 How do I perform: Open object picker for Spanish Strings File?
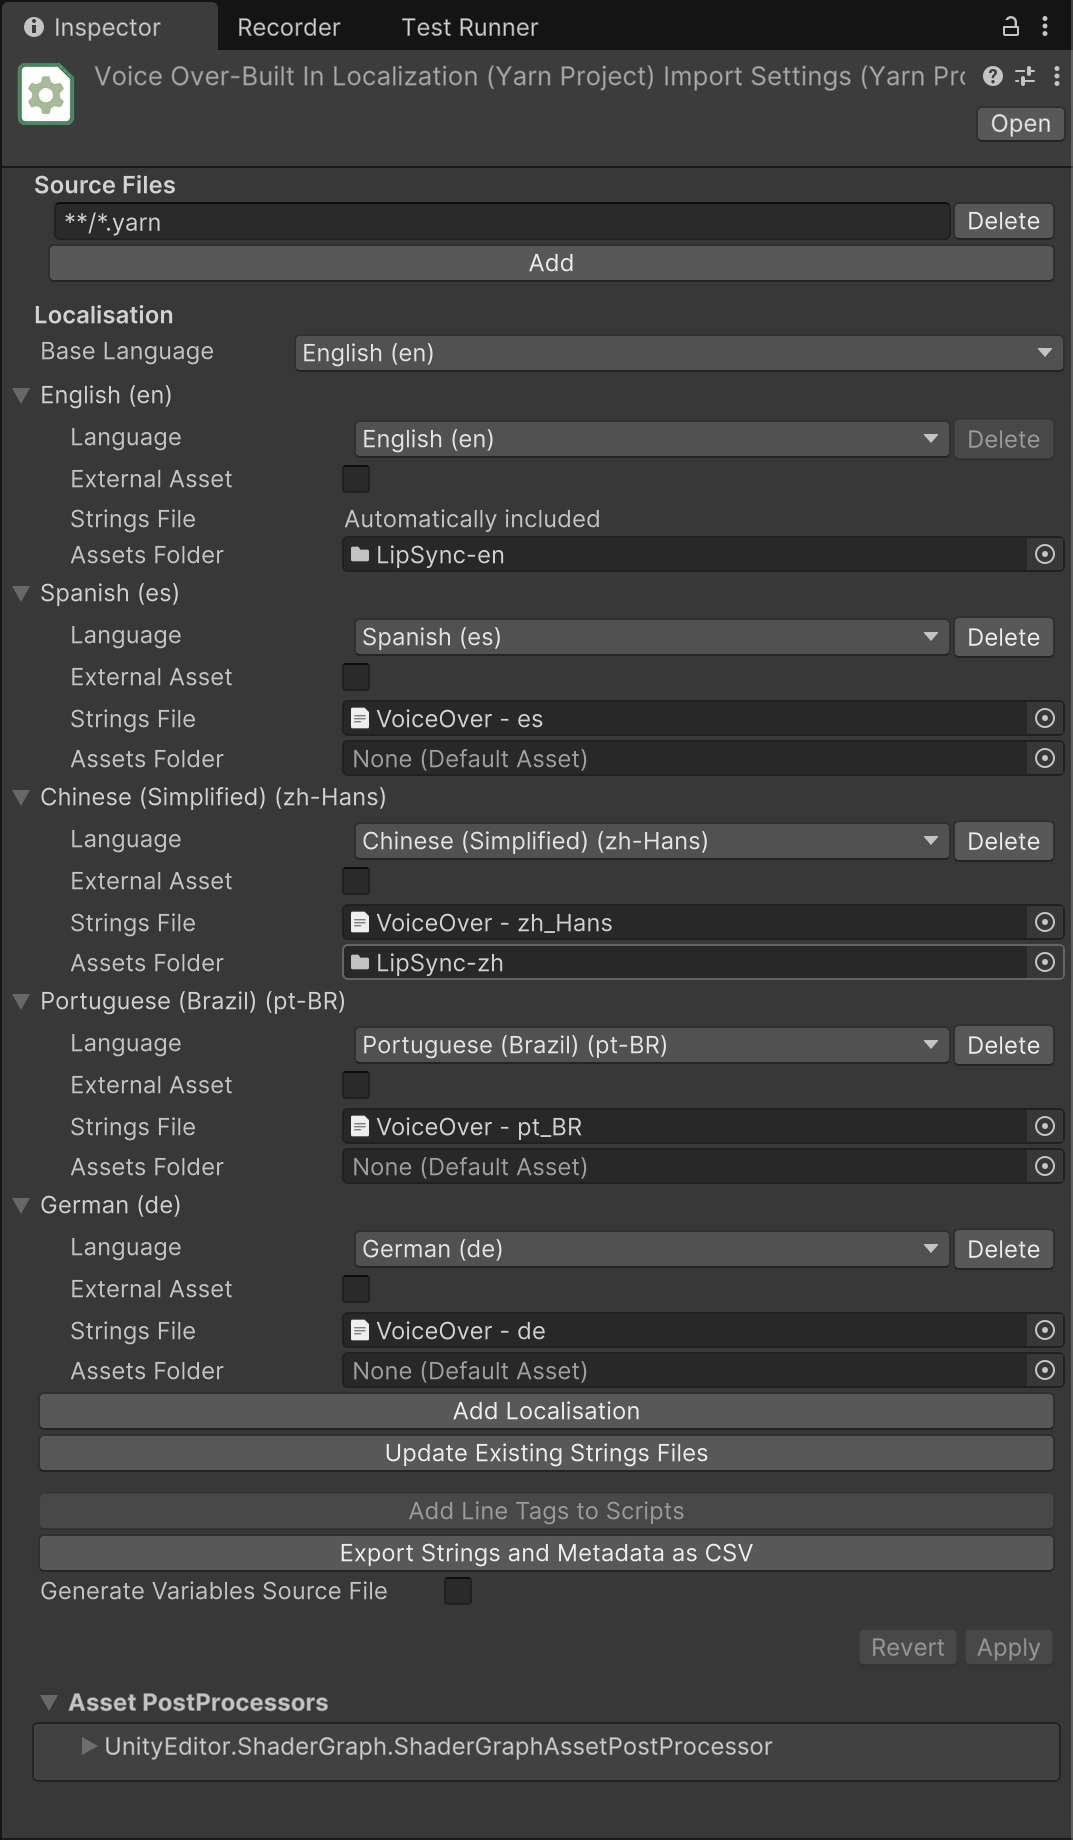coord(1045,718)
